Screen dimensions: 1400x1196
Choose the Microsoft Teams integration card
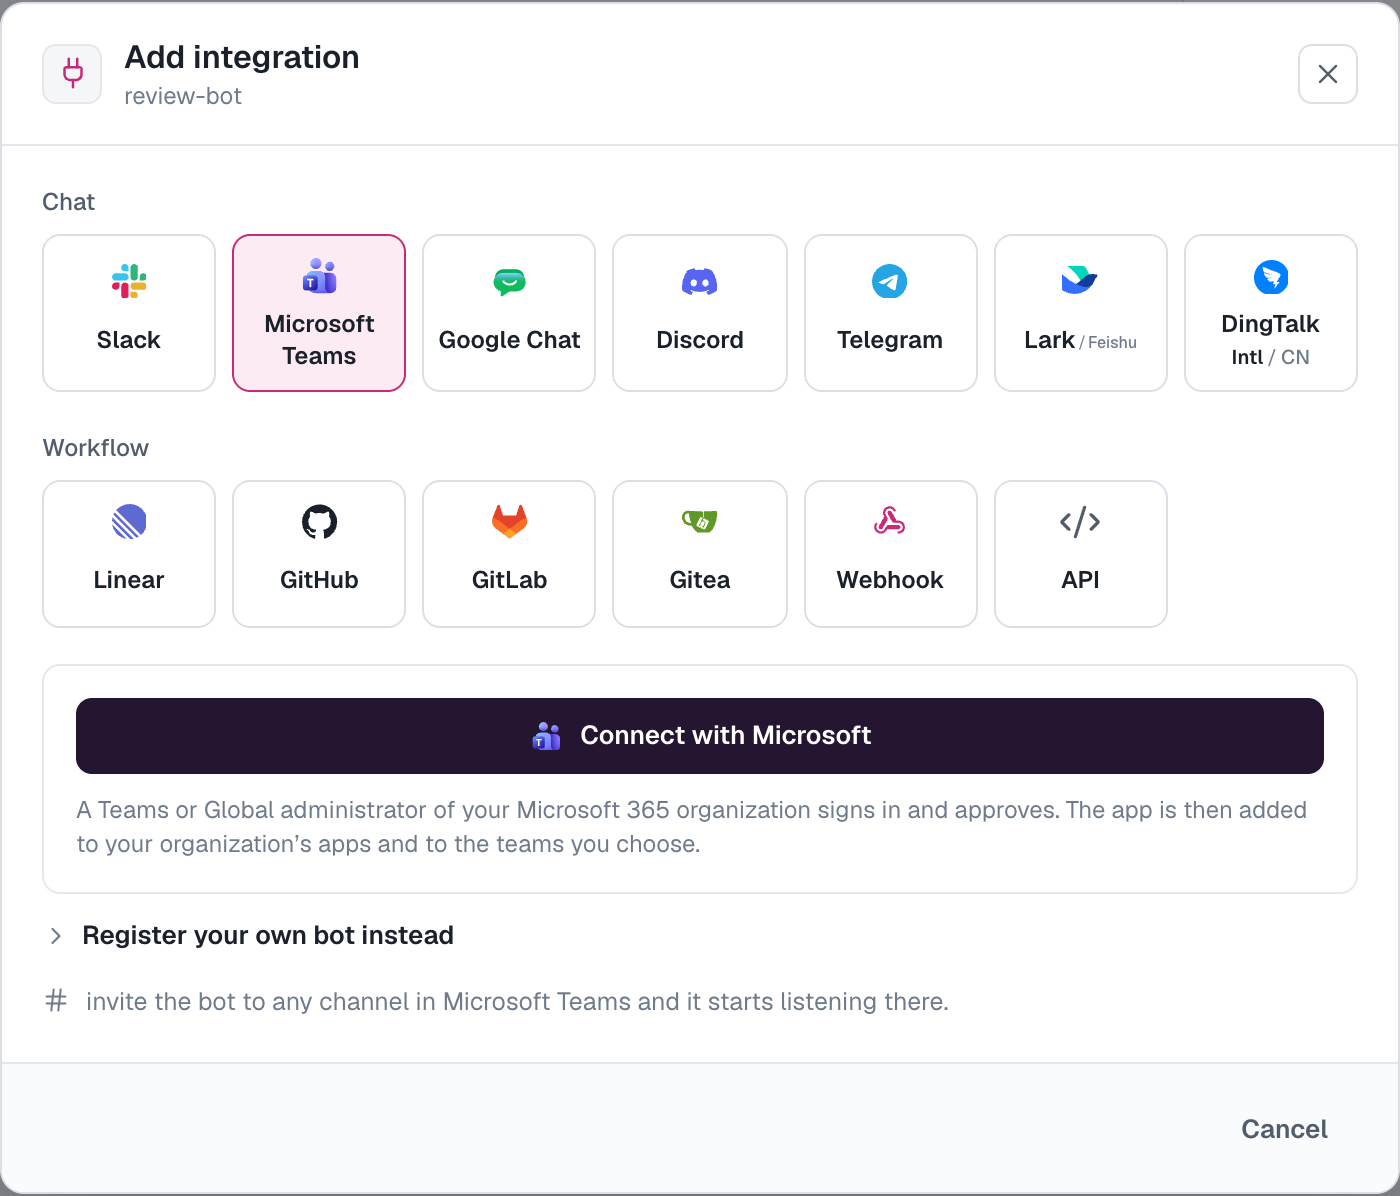tap(319, 313)
